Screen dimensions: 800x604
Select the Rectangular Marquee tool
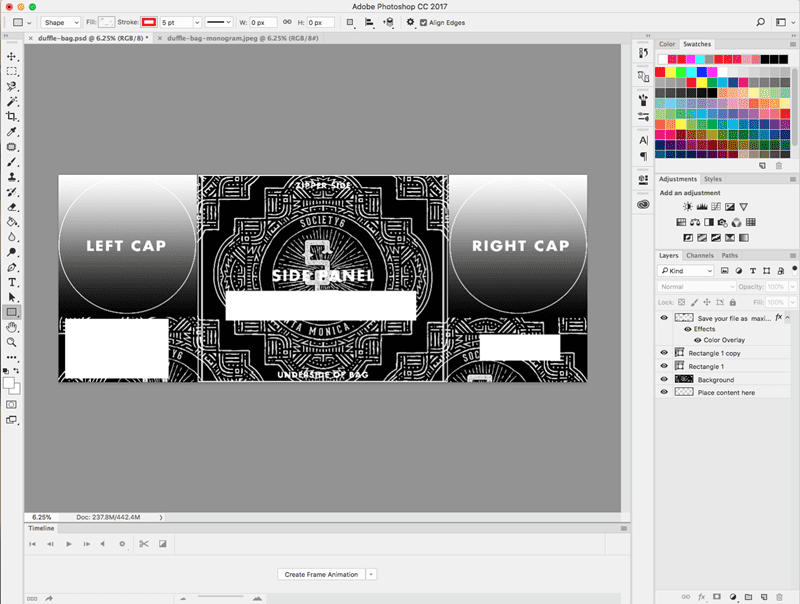12,71
